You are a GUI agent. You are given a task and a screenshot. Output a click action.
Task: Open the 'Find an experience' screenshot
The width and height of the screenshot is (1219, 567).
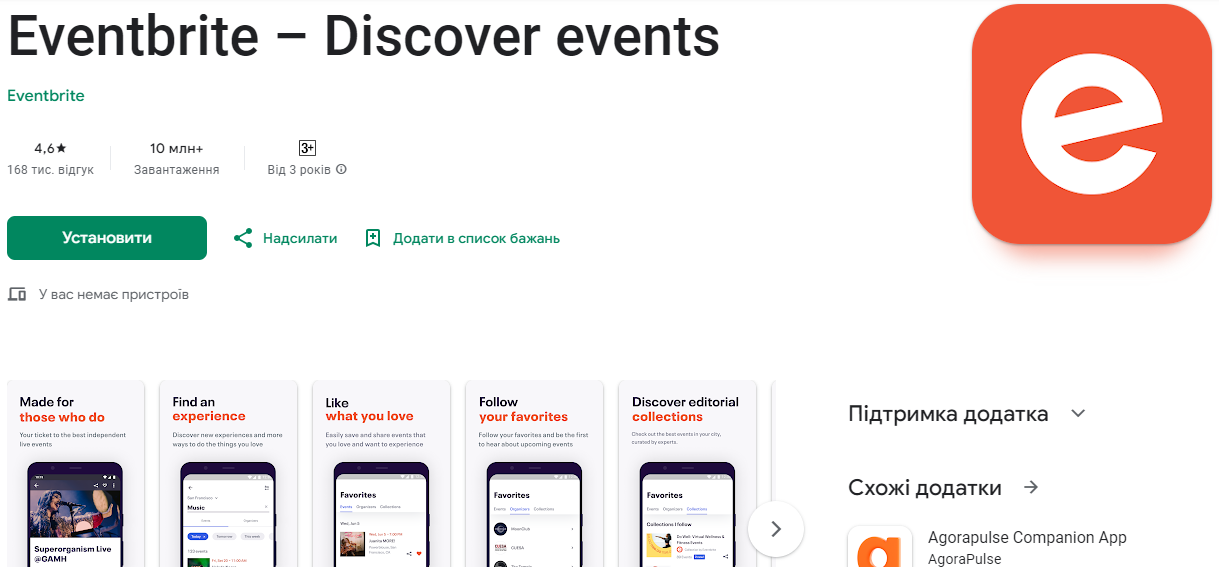[229, 473]
